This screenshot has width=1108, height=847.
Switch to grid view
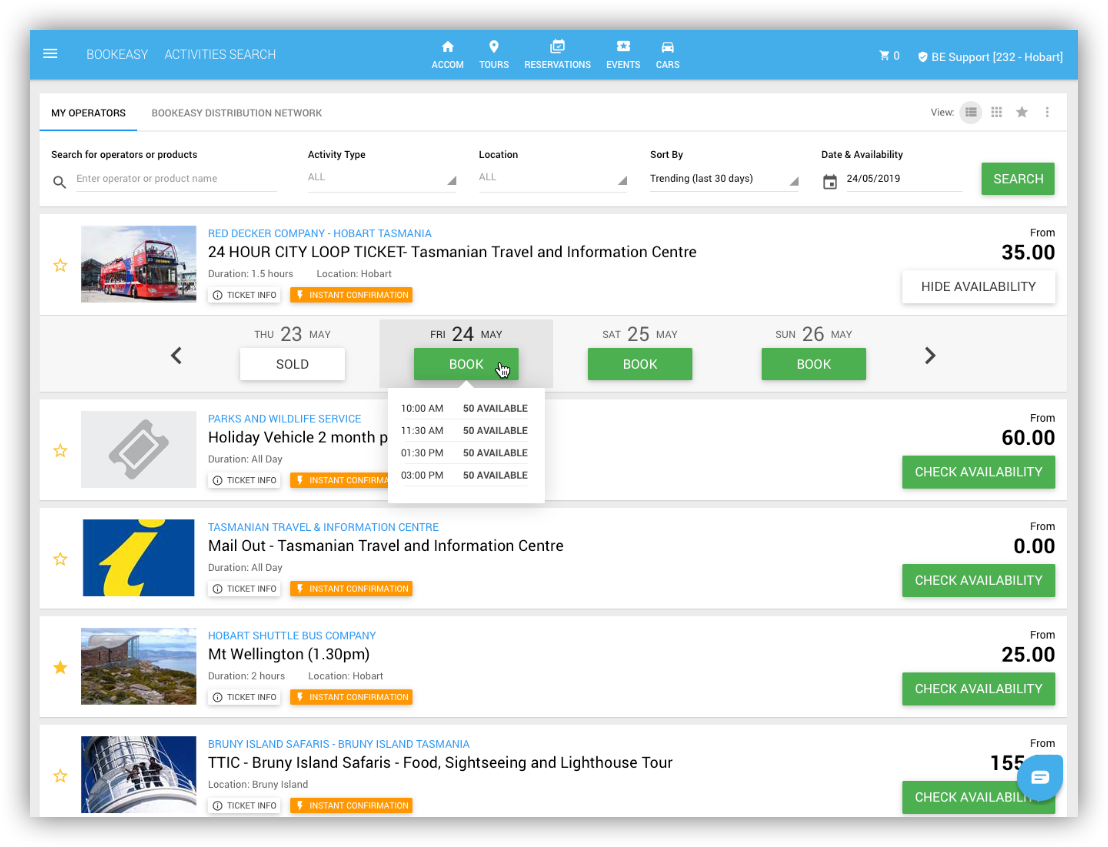(996, 112)
